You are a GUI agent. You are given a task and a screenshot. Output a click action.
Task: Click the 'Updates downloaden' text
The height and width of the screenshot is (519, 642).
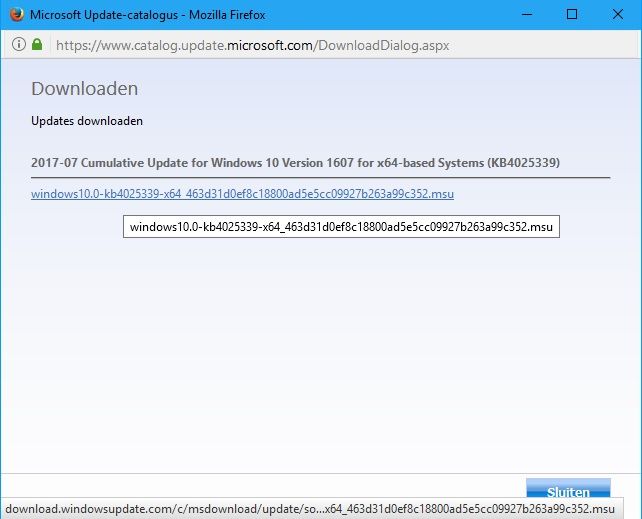point(87,121)
